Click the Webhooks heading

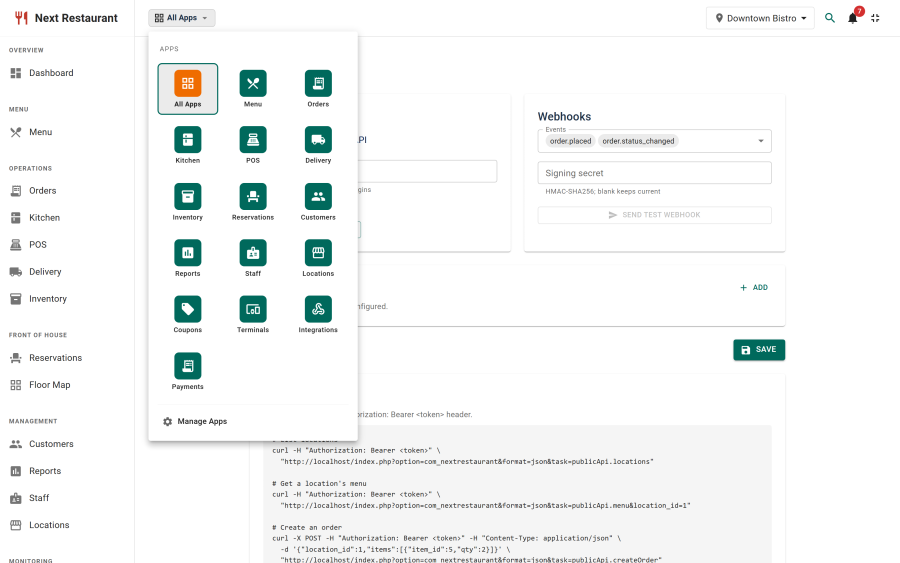tap(564, 117)
